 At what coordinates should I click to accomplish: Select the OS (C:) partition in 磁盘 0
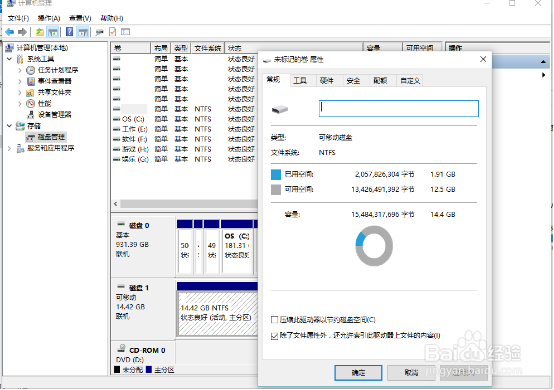[237, 251]
